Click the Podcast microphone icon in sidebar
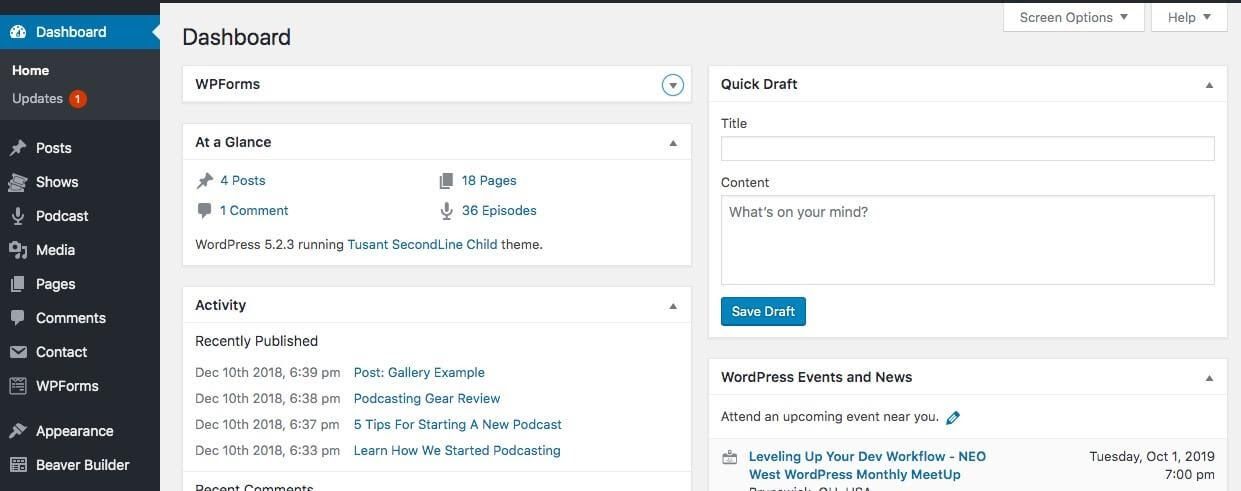 (x=18, y=216)
